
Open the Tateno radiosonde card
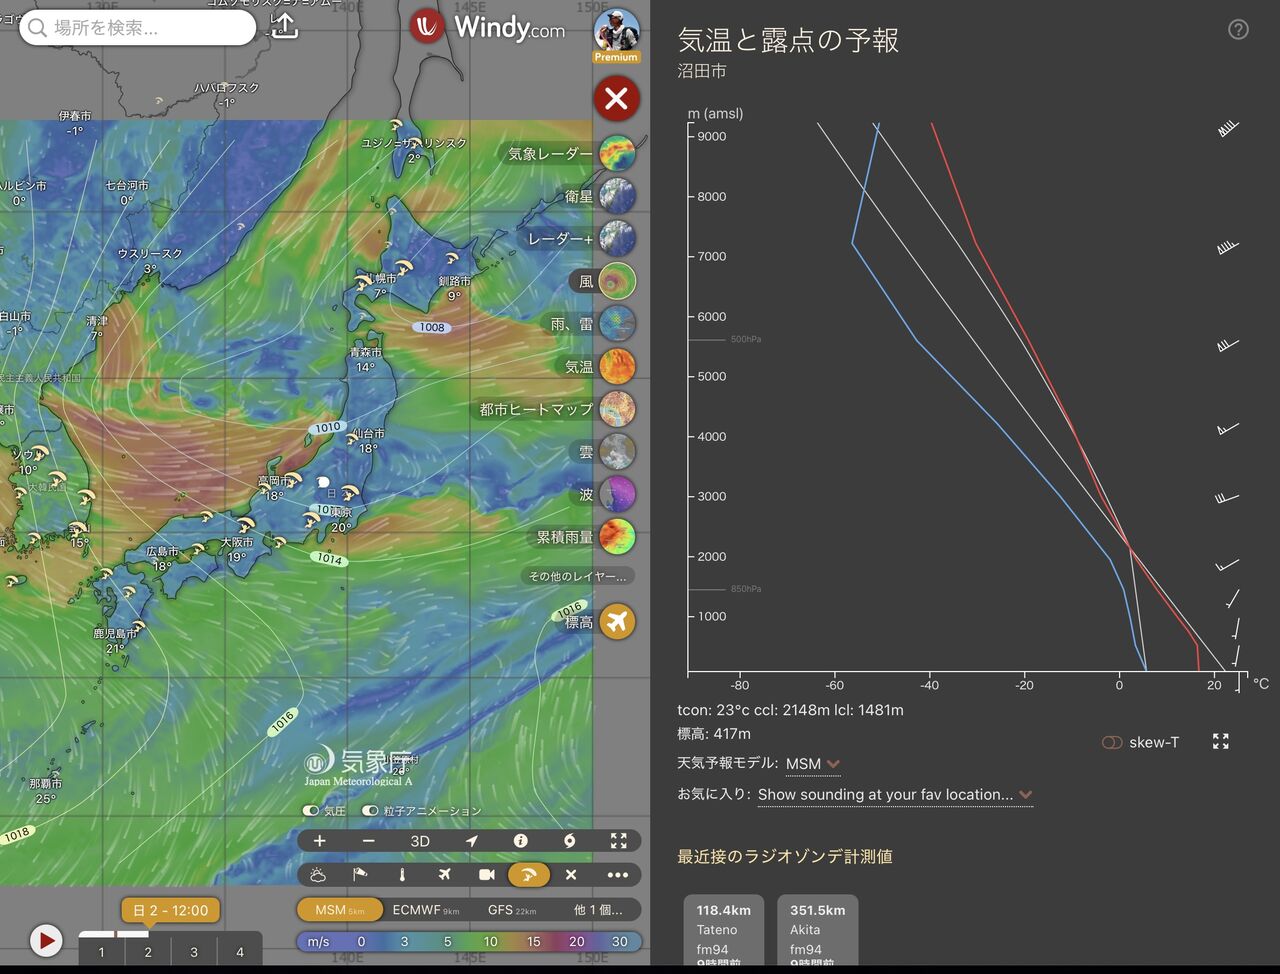[x=724, y=930]
